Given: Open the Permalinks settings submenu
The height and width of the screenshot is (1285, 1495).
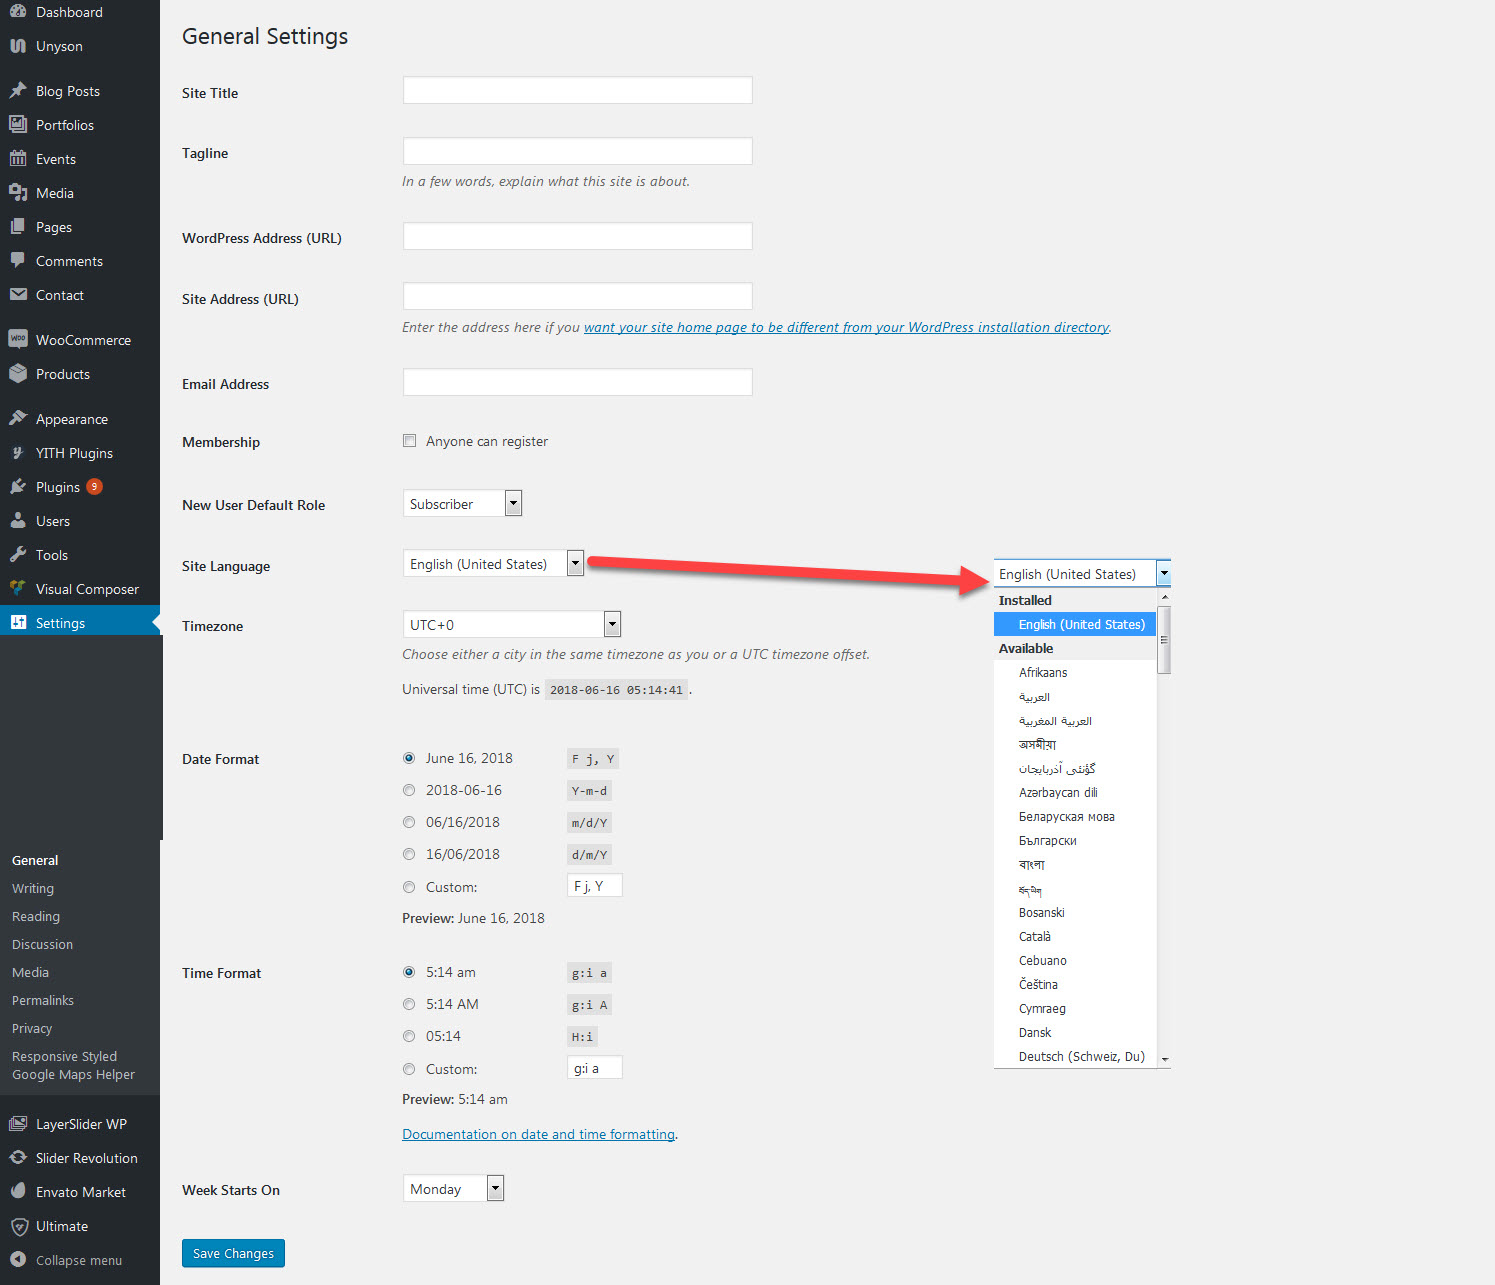Looking at the screenshot, I should [x=43, y=1000].
